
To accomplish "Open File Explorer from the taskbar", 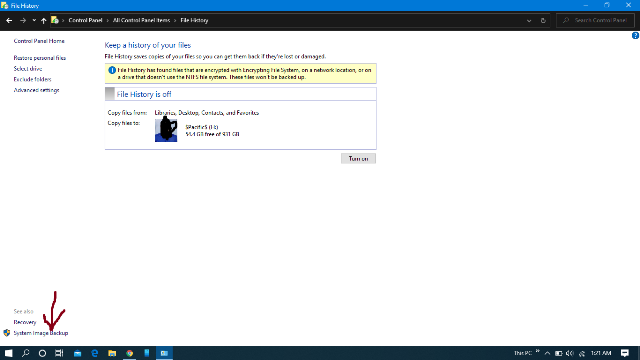I will click(x=112, y=353).
